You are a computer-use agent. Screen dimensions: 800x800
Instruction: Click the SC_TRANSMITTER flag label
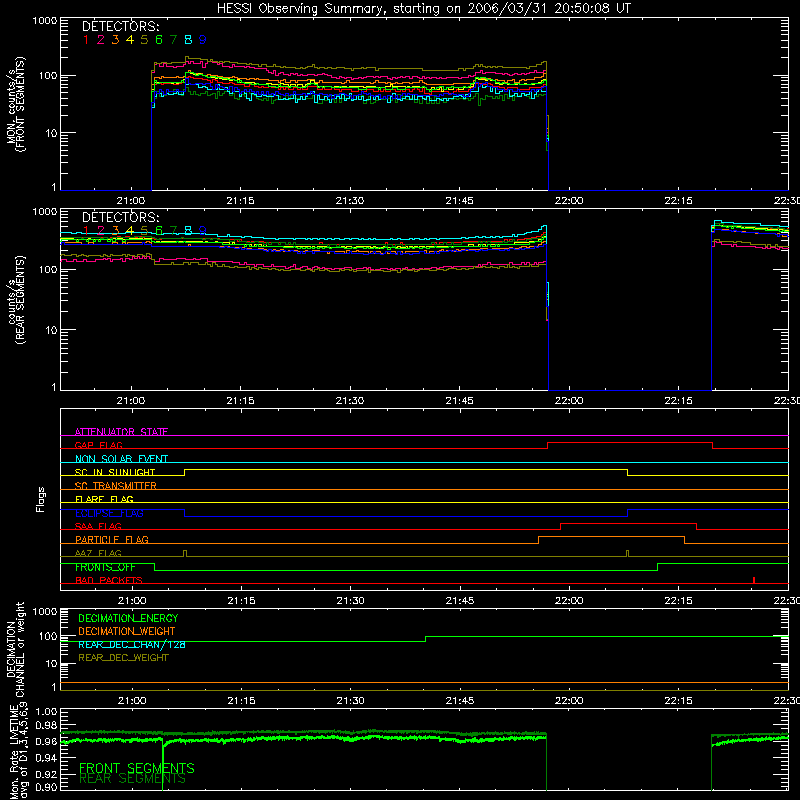click(116, 486)
